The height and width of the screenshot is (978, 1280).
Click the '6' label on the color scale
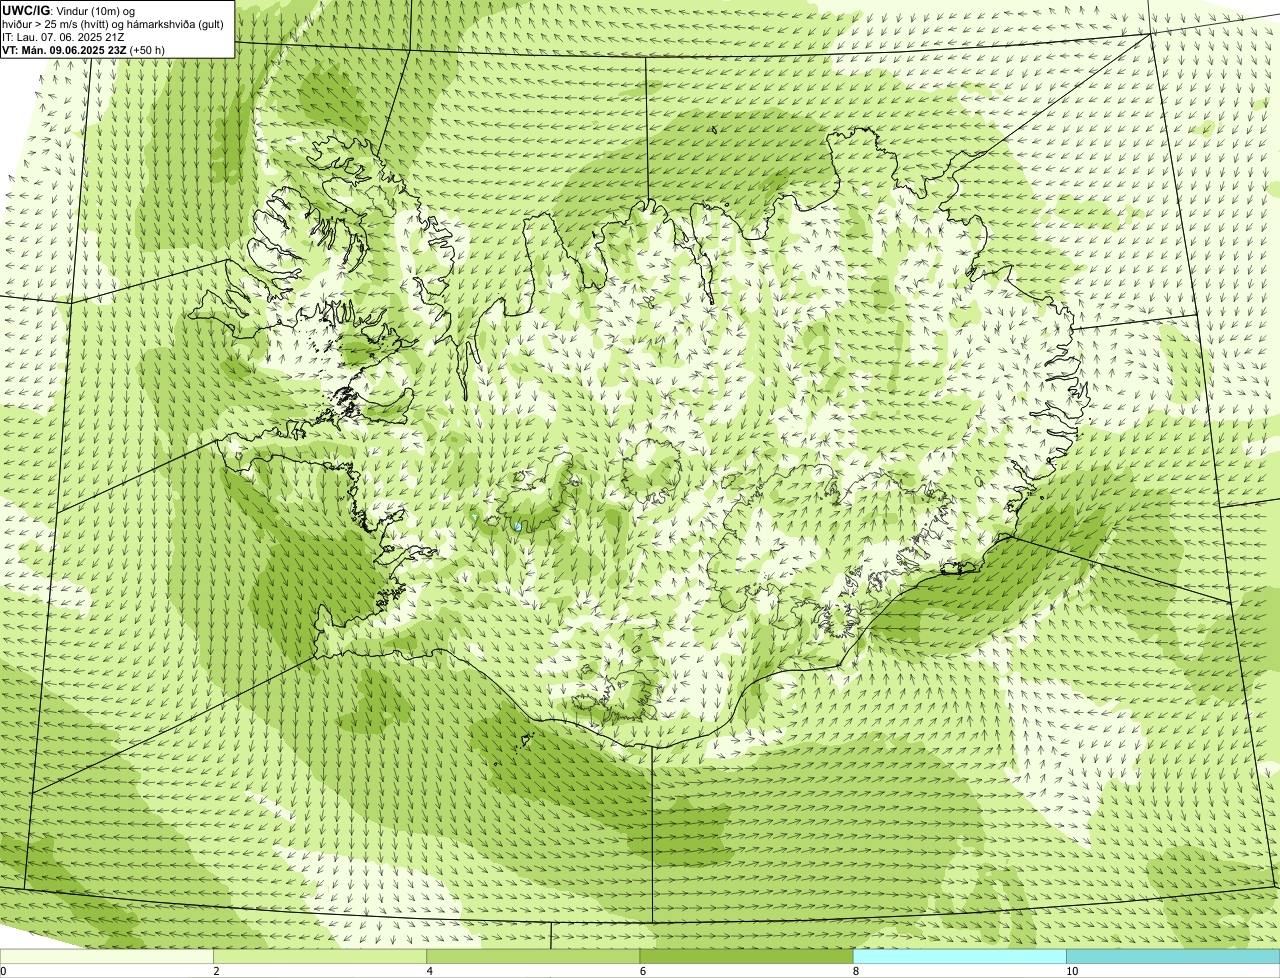click(x=642, y=971)
